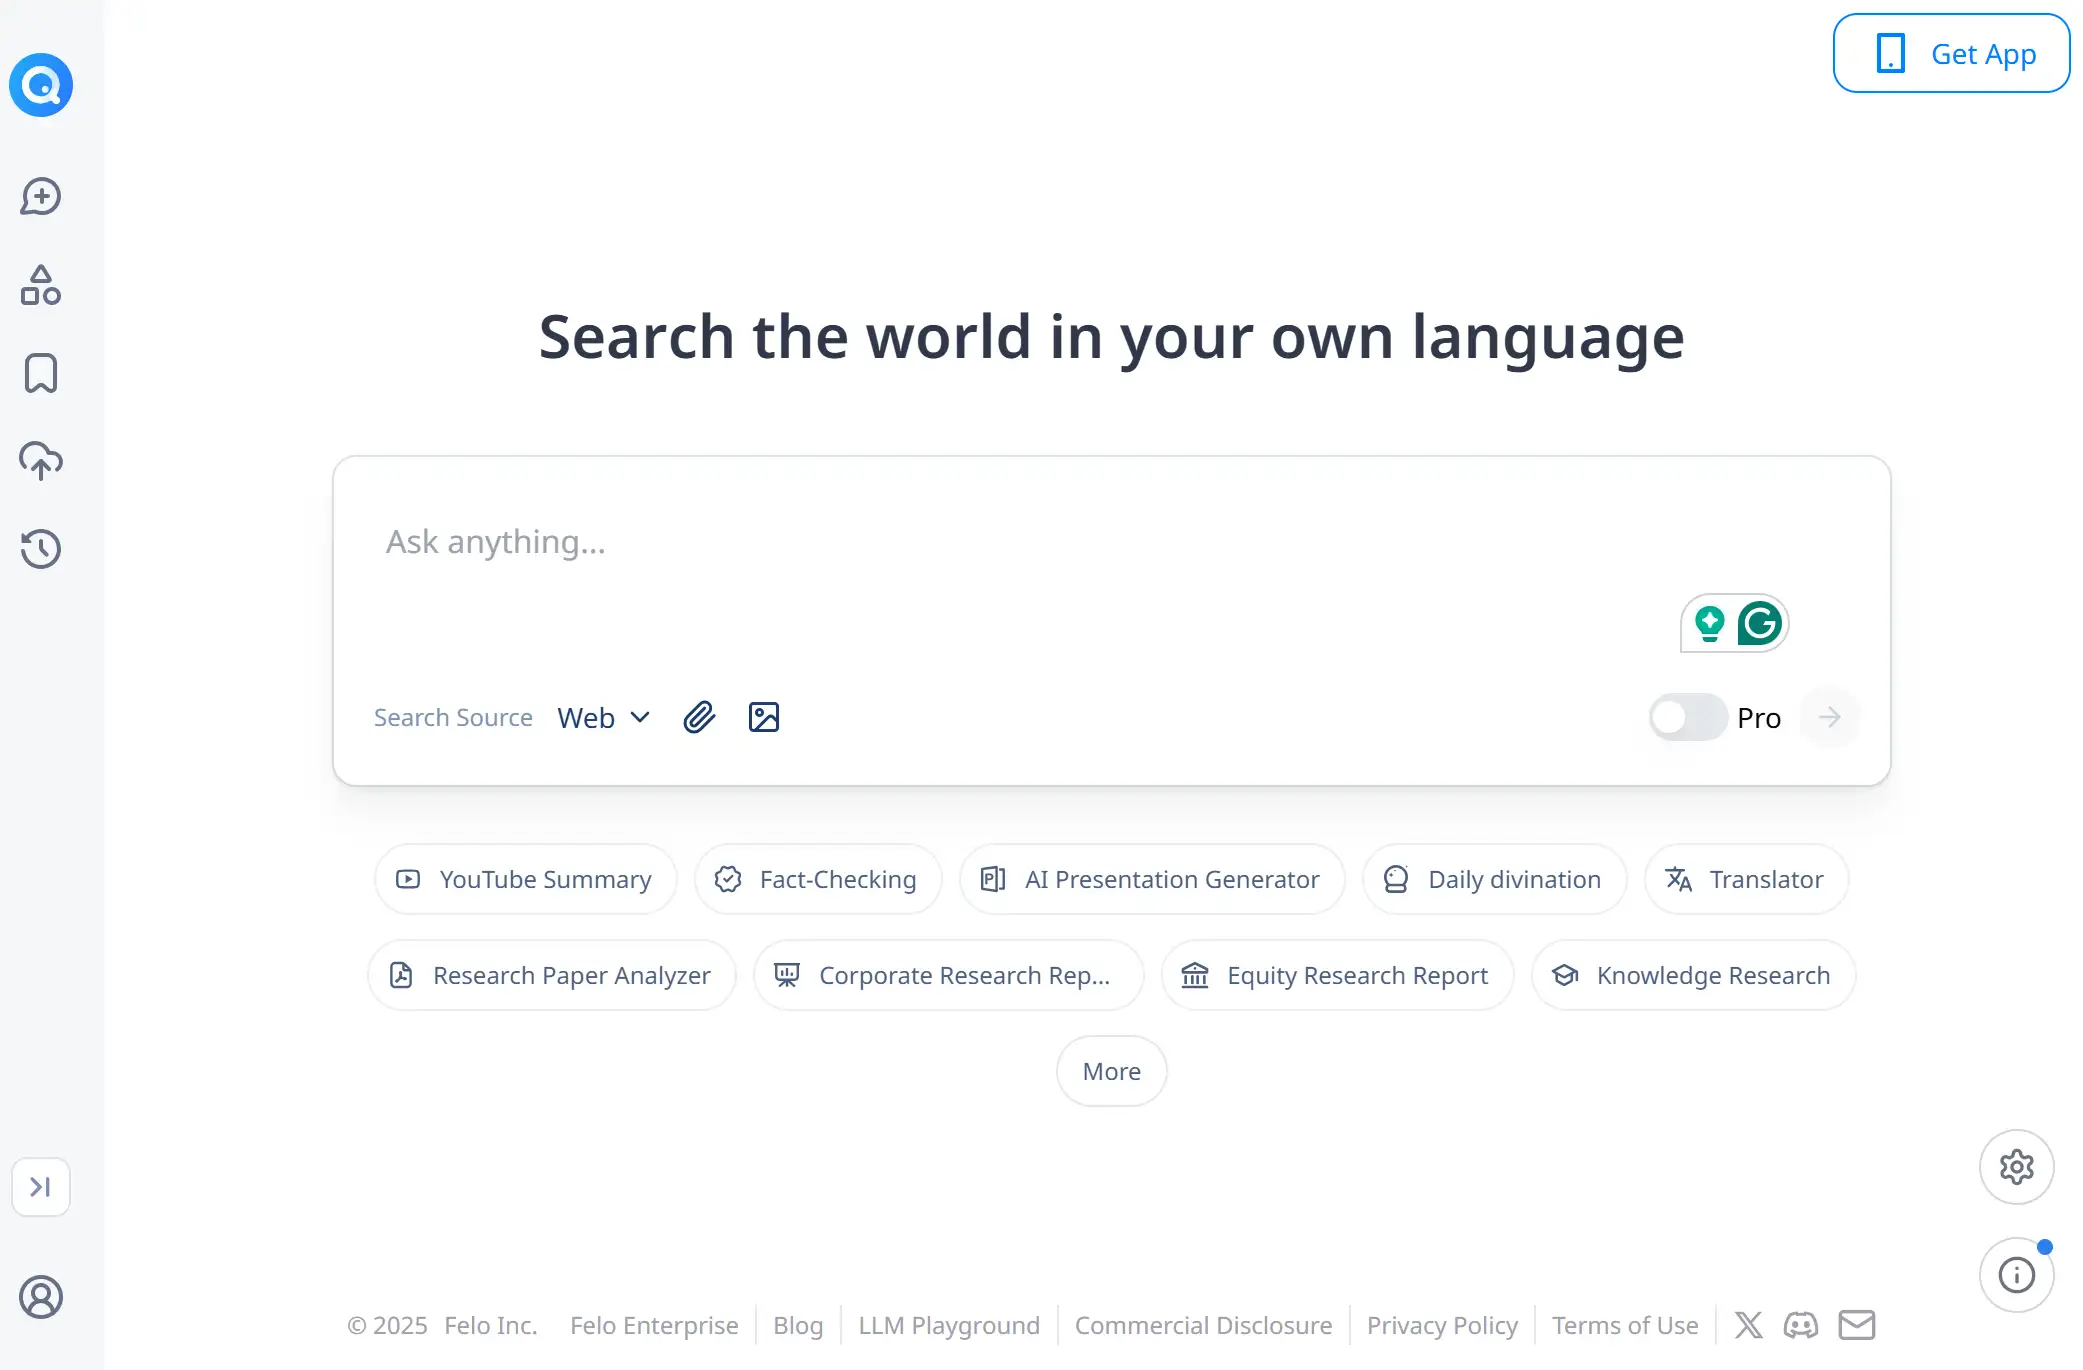The image size is (2083, 1370).
Task: Click the image upload icon
Action: pos(764,717)
